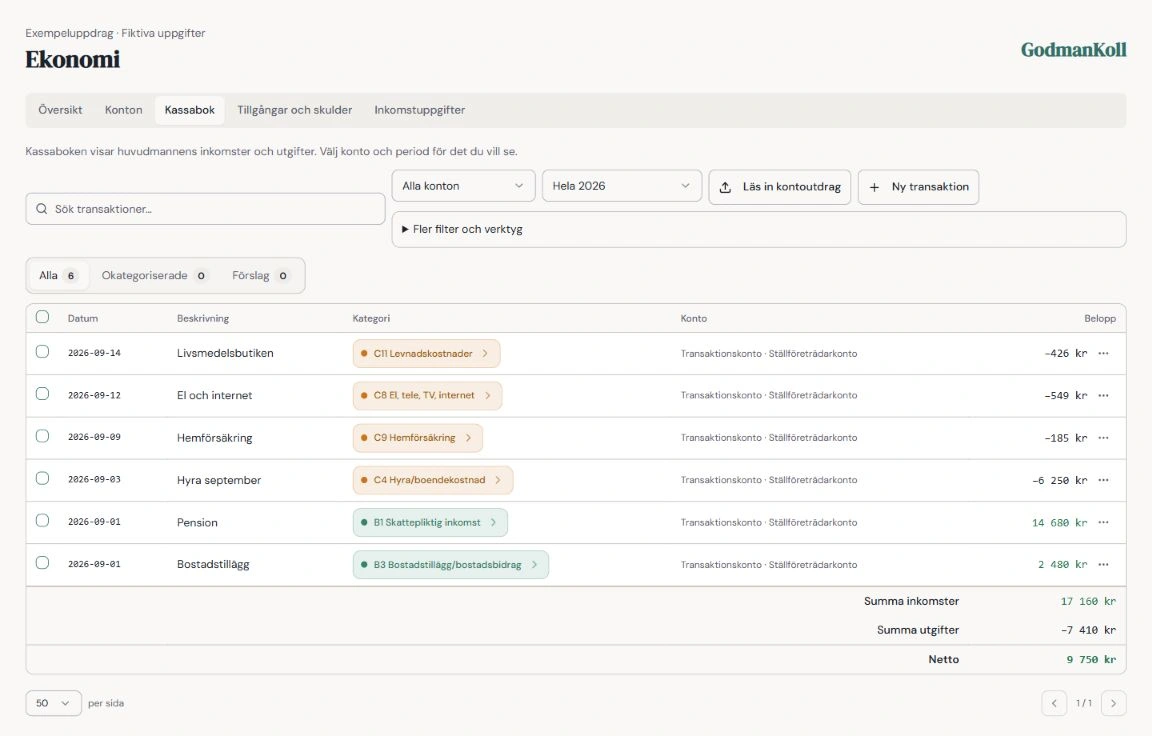Change the B1 Skattepliktig inkomst category chip
This screenshot has width=1152, height=736.
[x=431, y=522]
